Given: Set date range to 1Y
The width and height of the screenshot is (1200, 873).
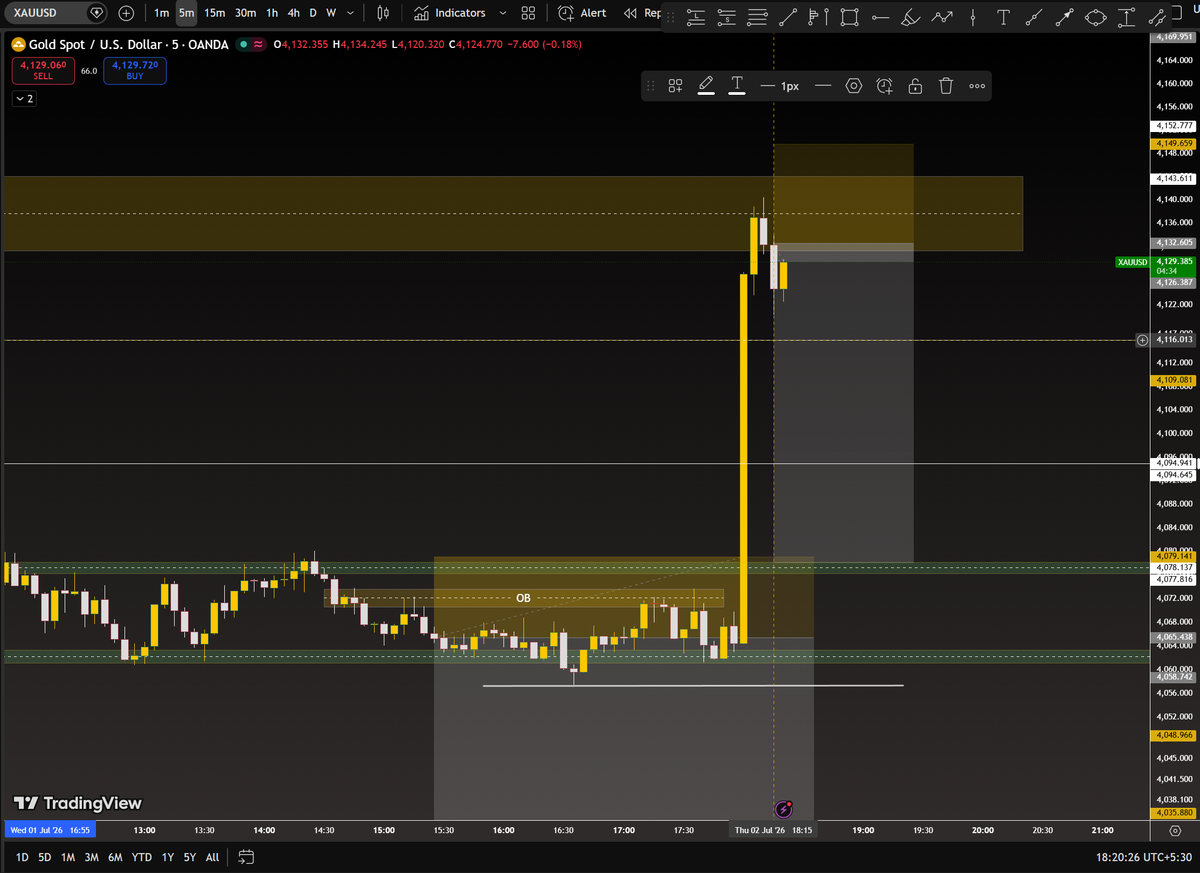Looking at the screenshot, I should tap(167, 857).
